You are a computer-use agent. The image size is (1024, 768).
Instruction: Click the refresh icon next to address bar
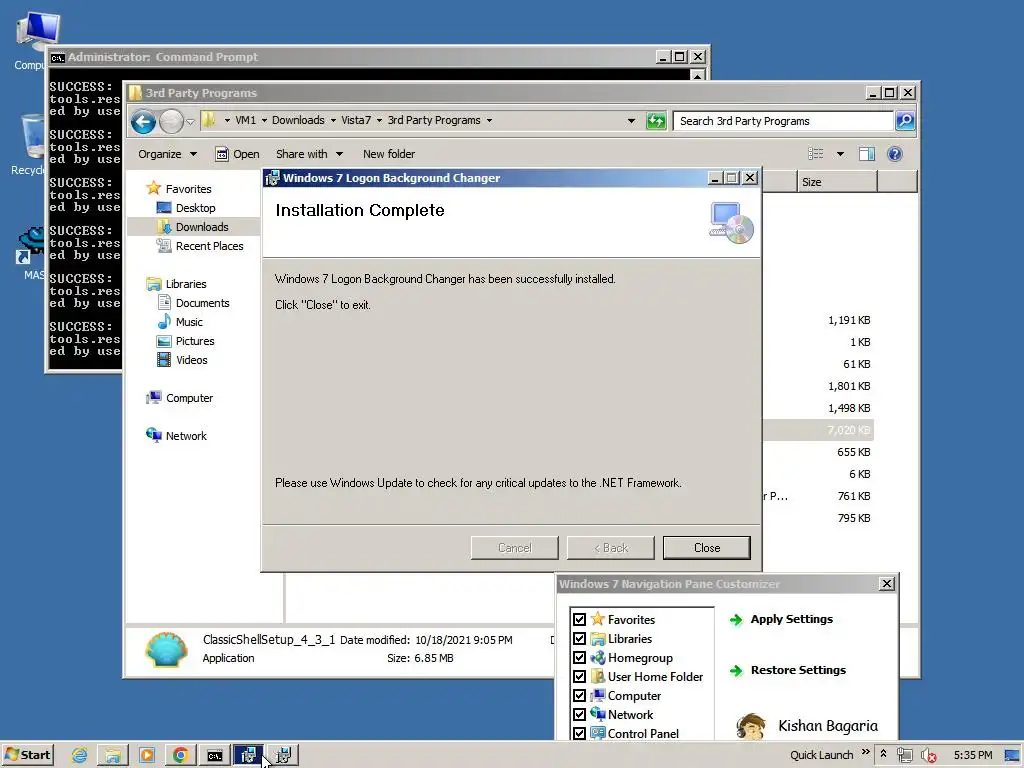(656, 121)
